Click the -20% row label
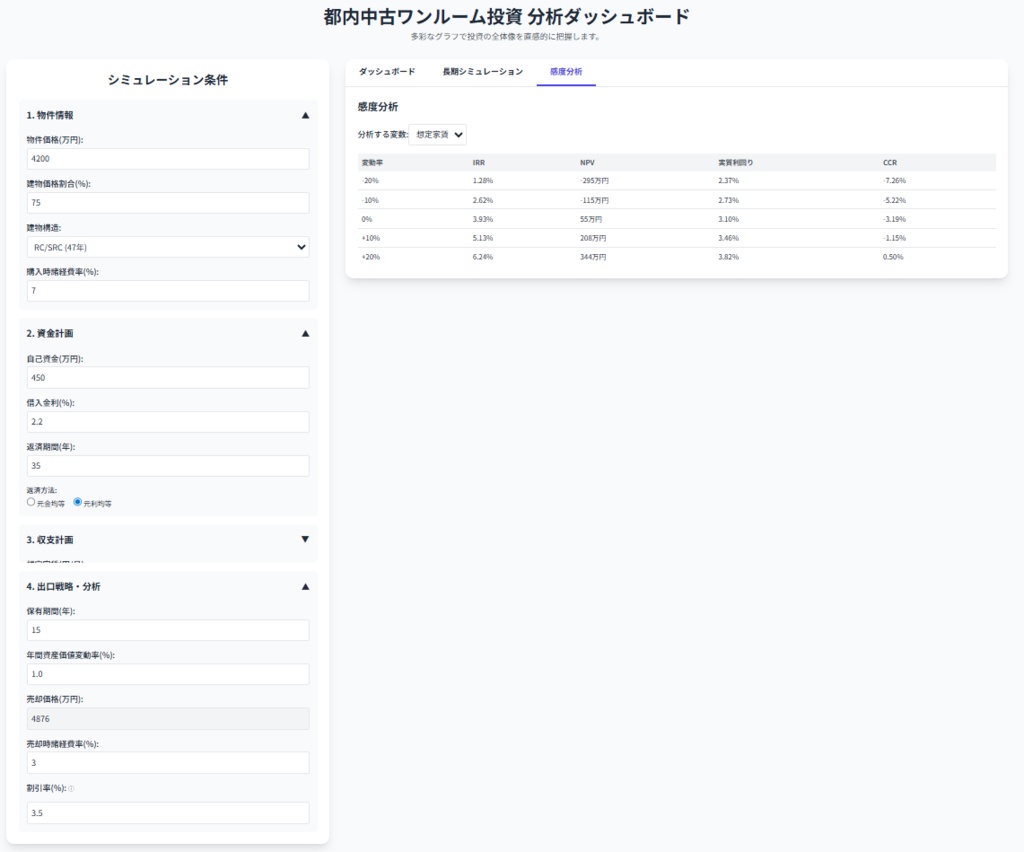Image resolution: width=1024 pixels, height=852 pixels. [x=370, y=181]
